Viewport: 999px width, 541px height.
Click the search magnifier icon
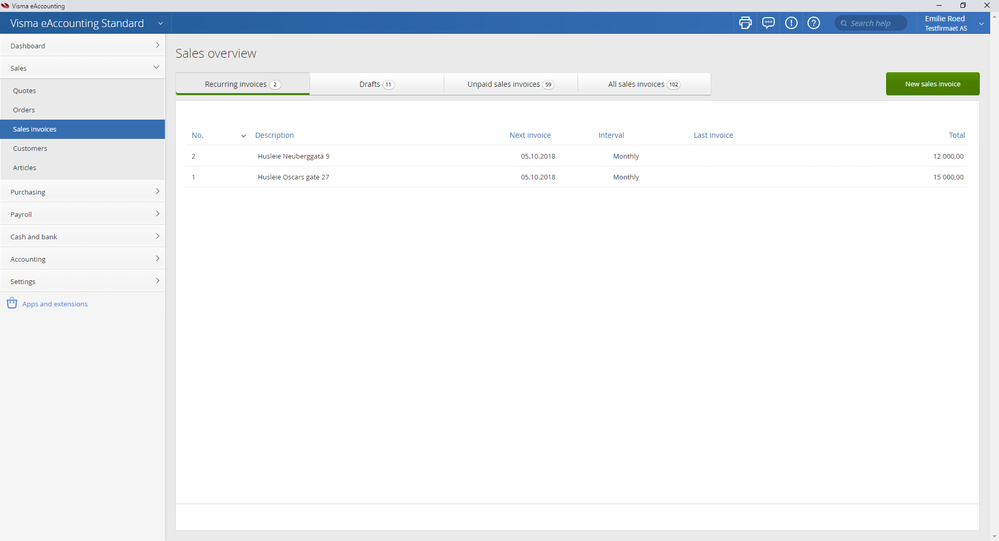(x=844, y=24)
